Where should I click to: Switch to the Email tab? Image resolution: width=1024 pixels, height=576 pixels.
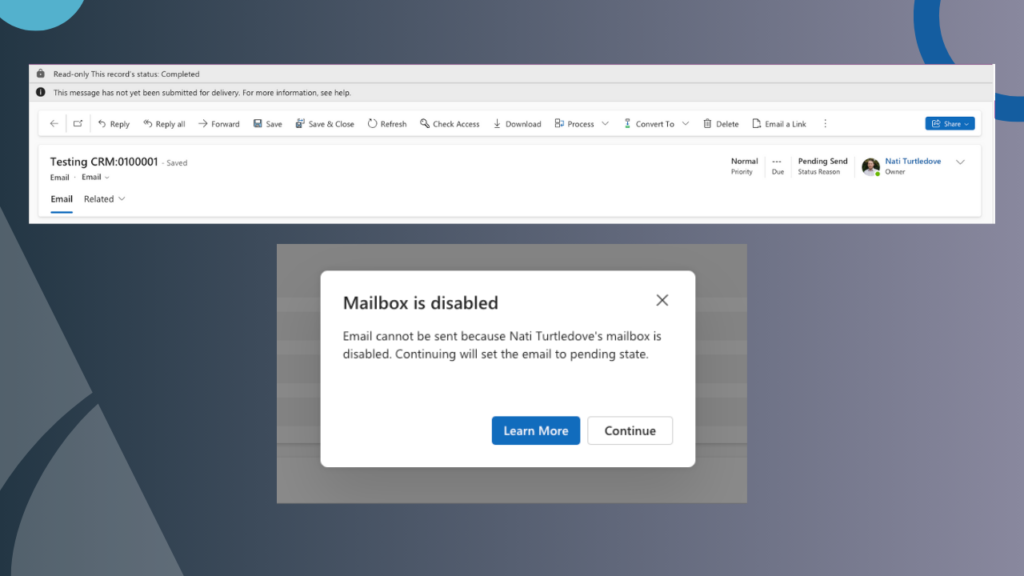click(x=61, y=198)
